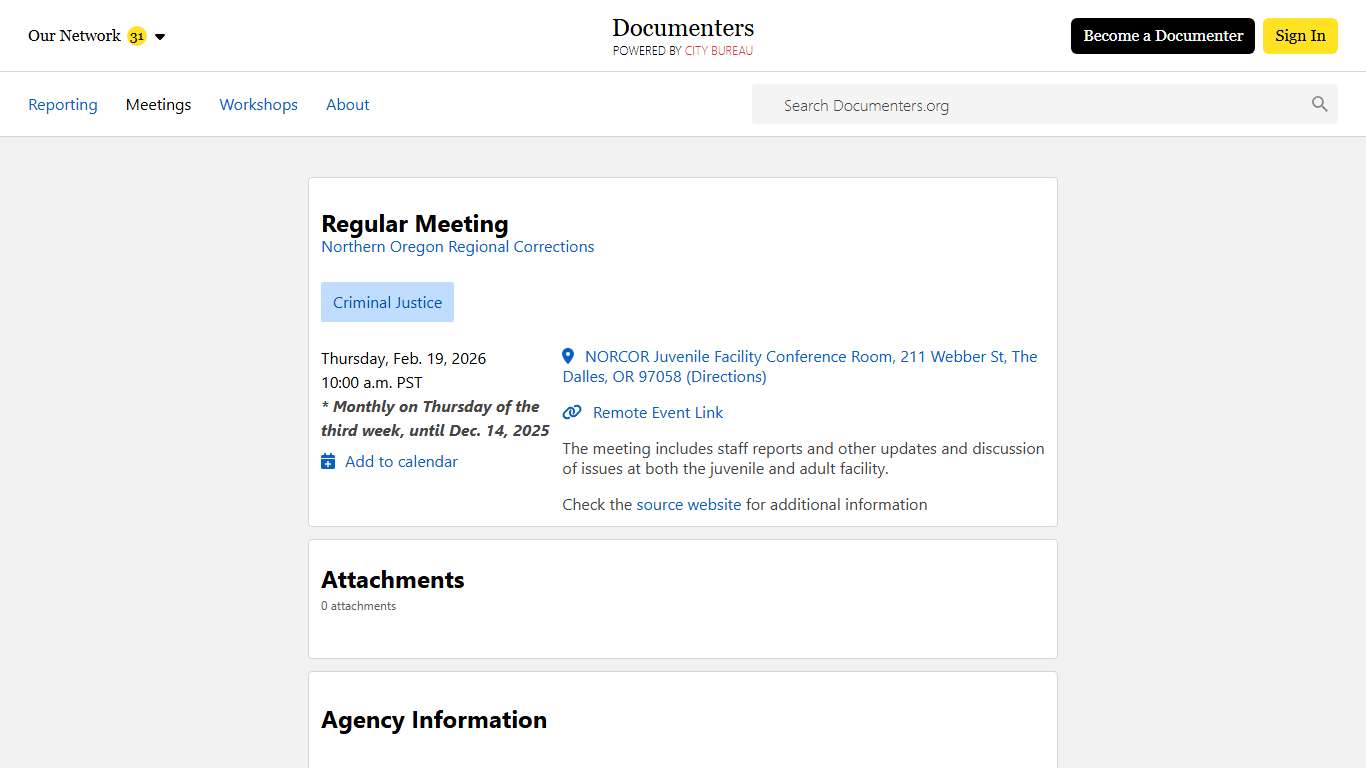Go to the Reporting tab
The image size is (1366, 768).
tap(63, 104)
